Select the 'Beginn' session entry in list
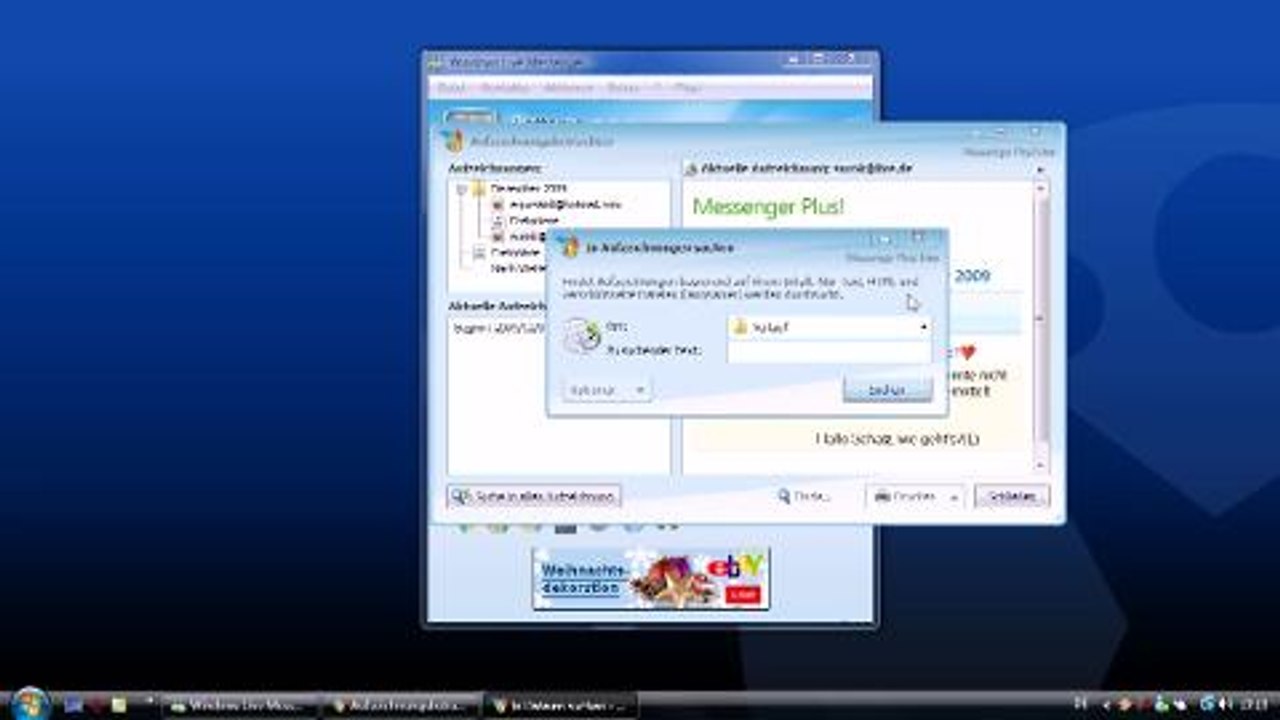Image resolution: width=1280 pixels, height=720 pixels. tap(500, 327)
